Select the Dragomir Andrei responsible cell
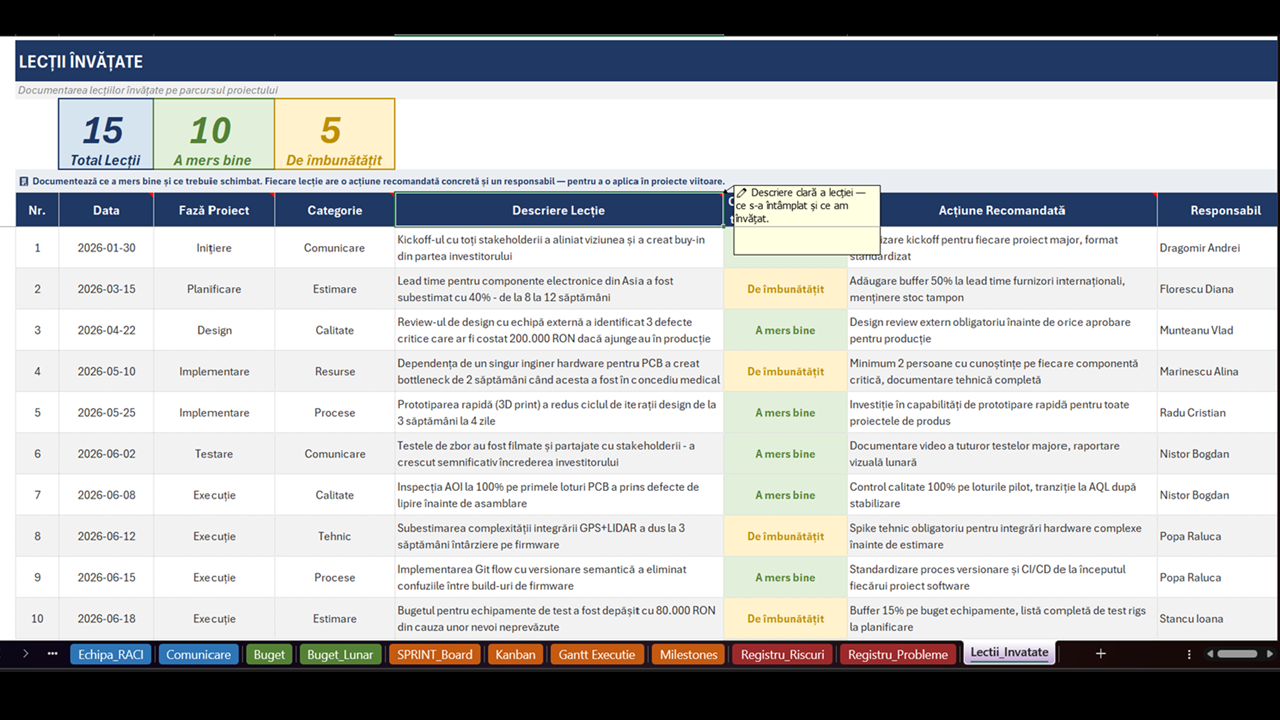The height and width of the screenshot is (720, 1280). [x=1218, y=248]
